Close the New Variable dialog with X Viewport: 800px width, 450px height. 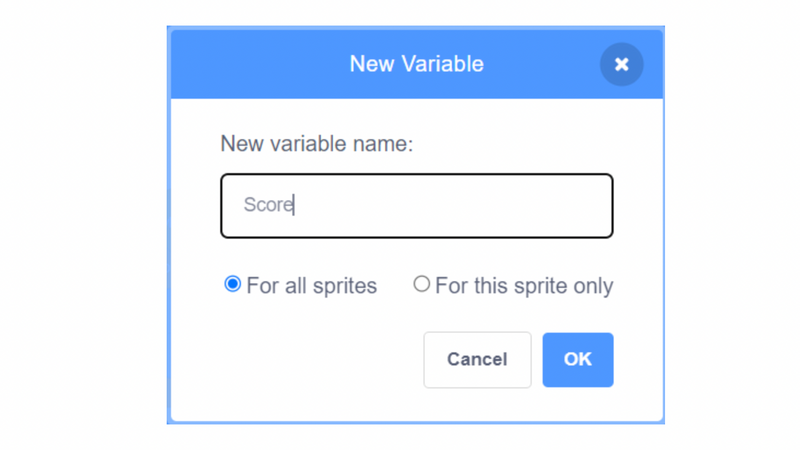click(621, 64)
